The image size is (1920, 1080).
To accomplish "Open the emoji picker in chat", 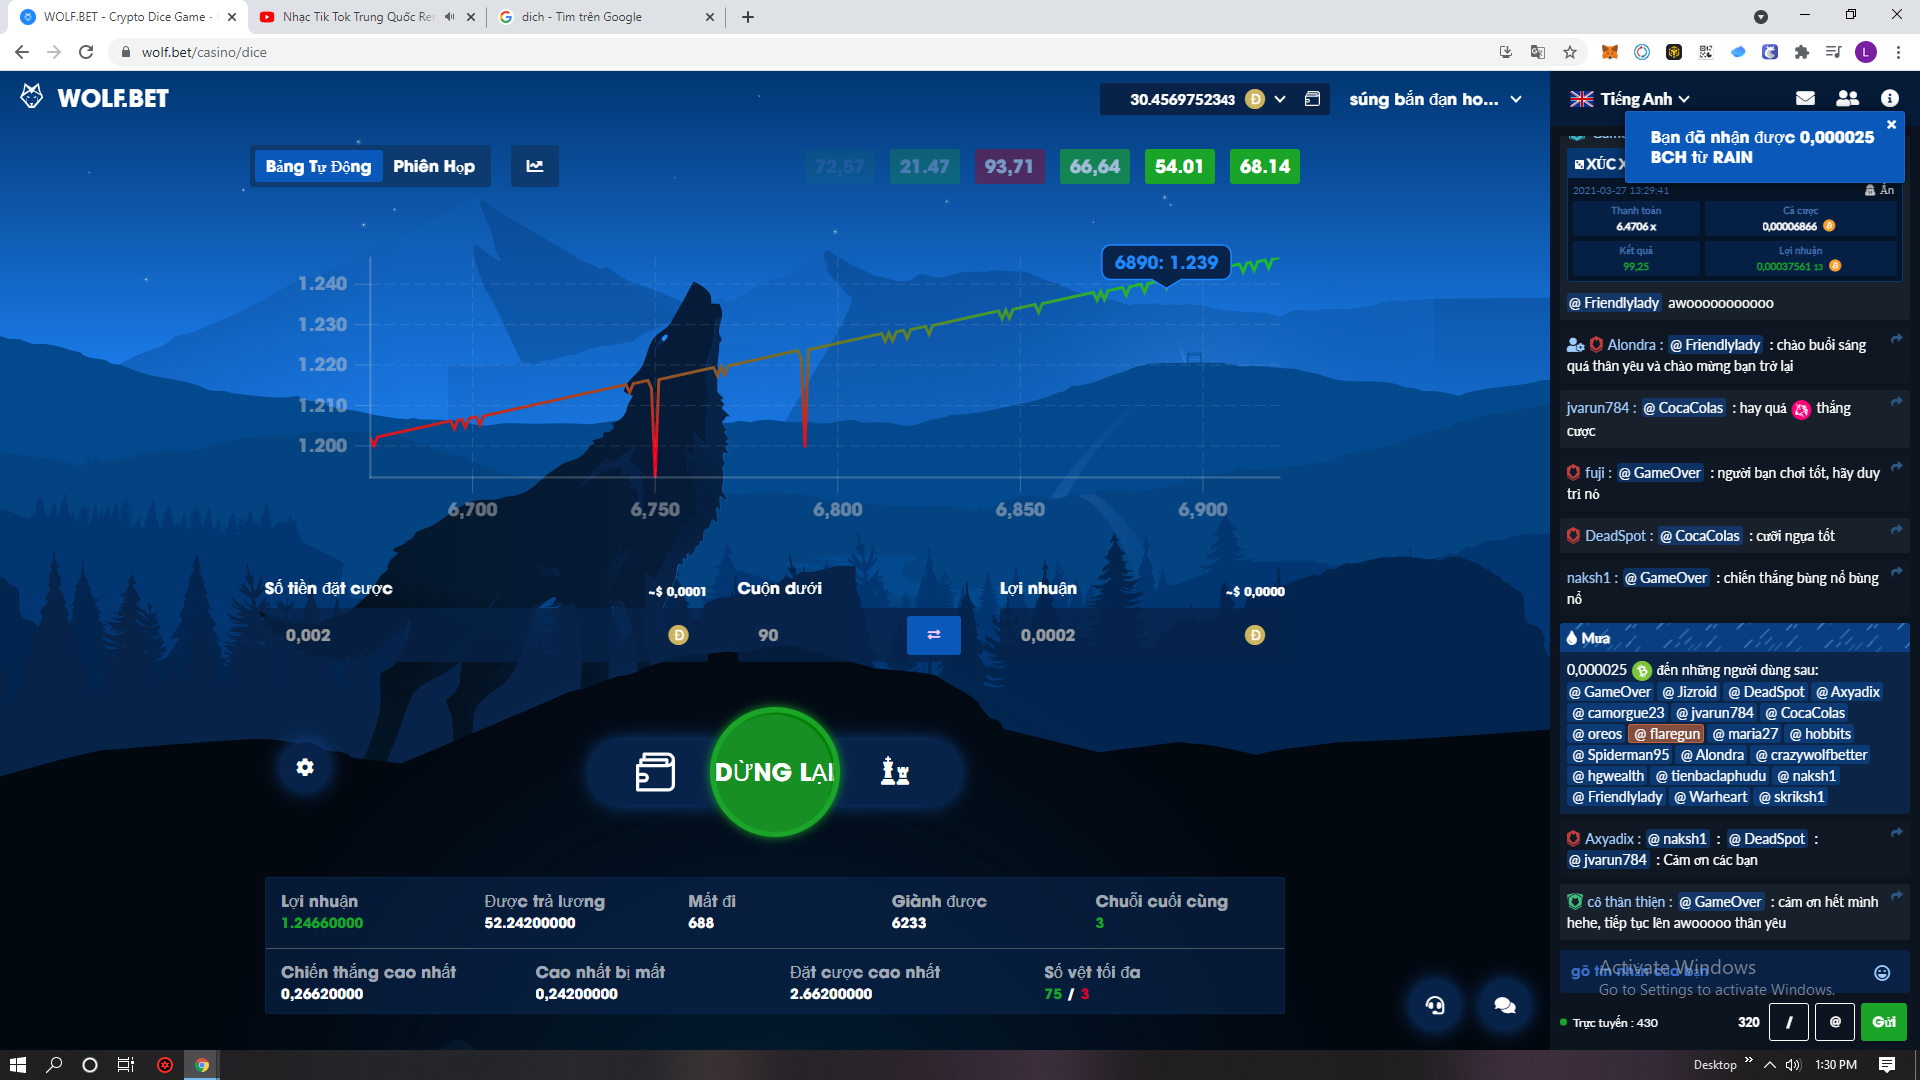I will (1882, 973).
